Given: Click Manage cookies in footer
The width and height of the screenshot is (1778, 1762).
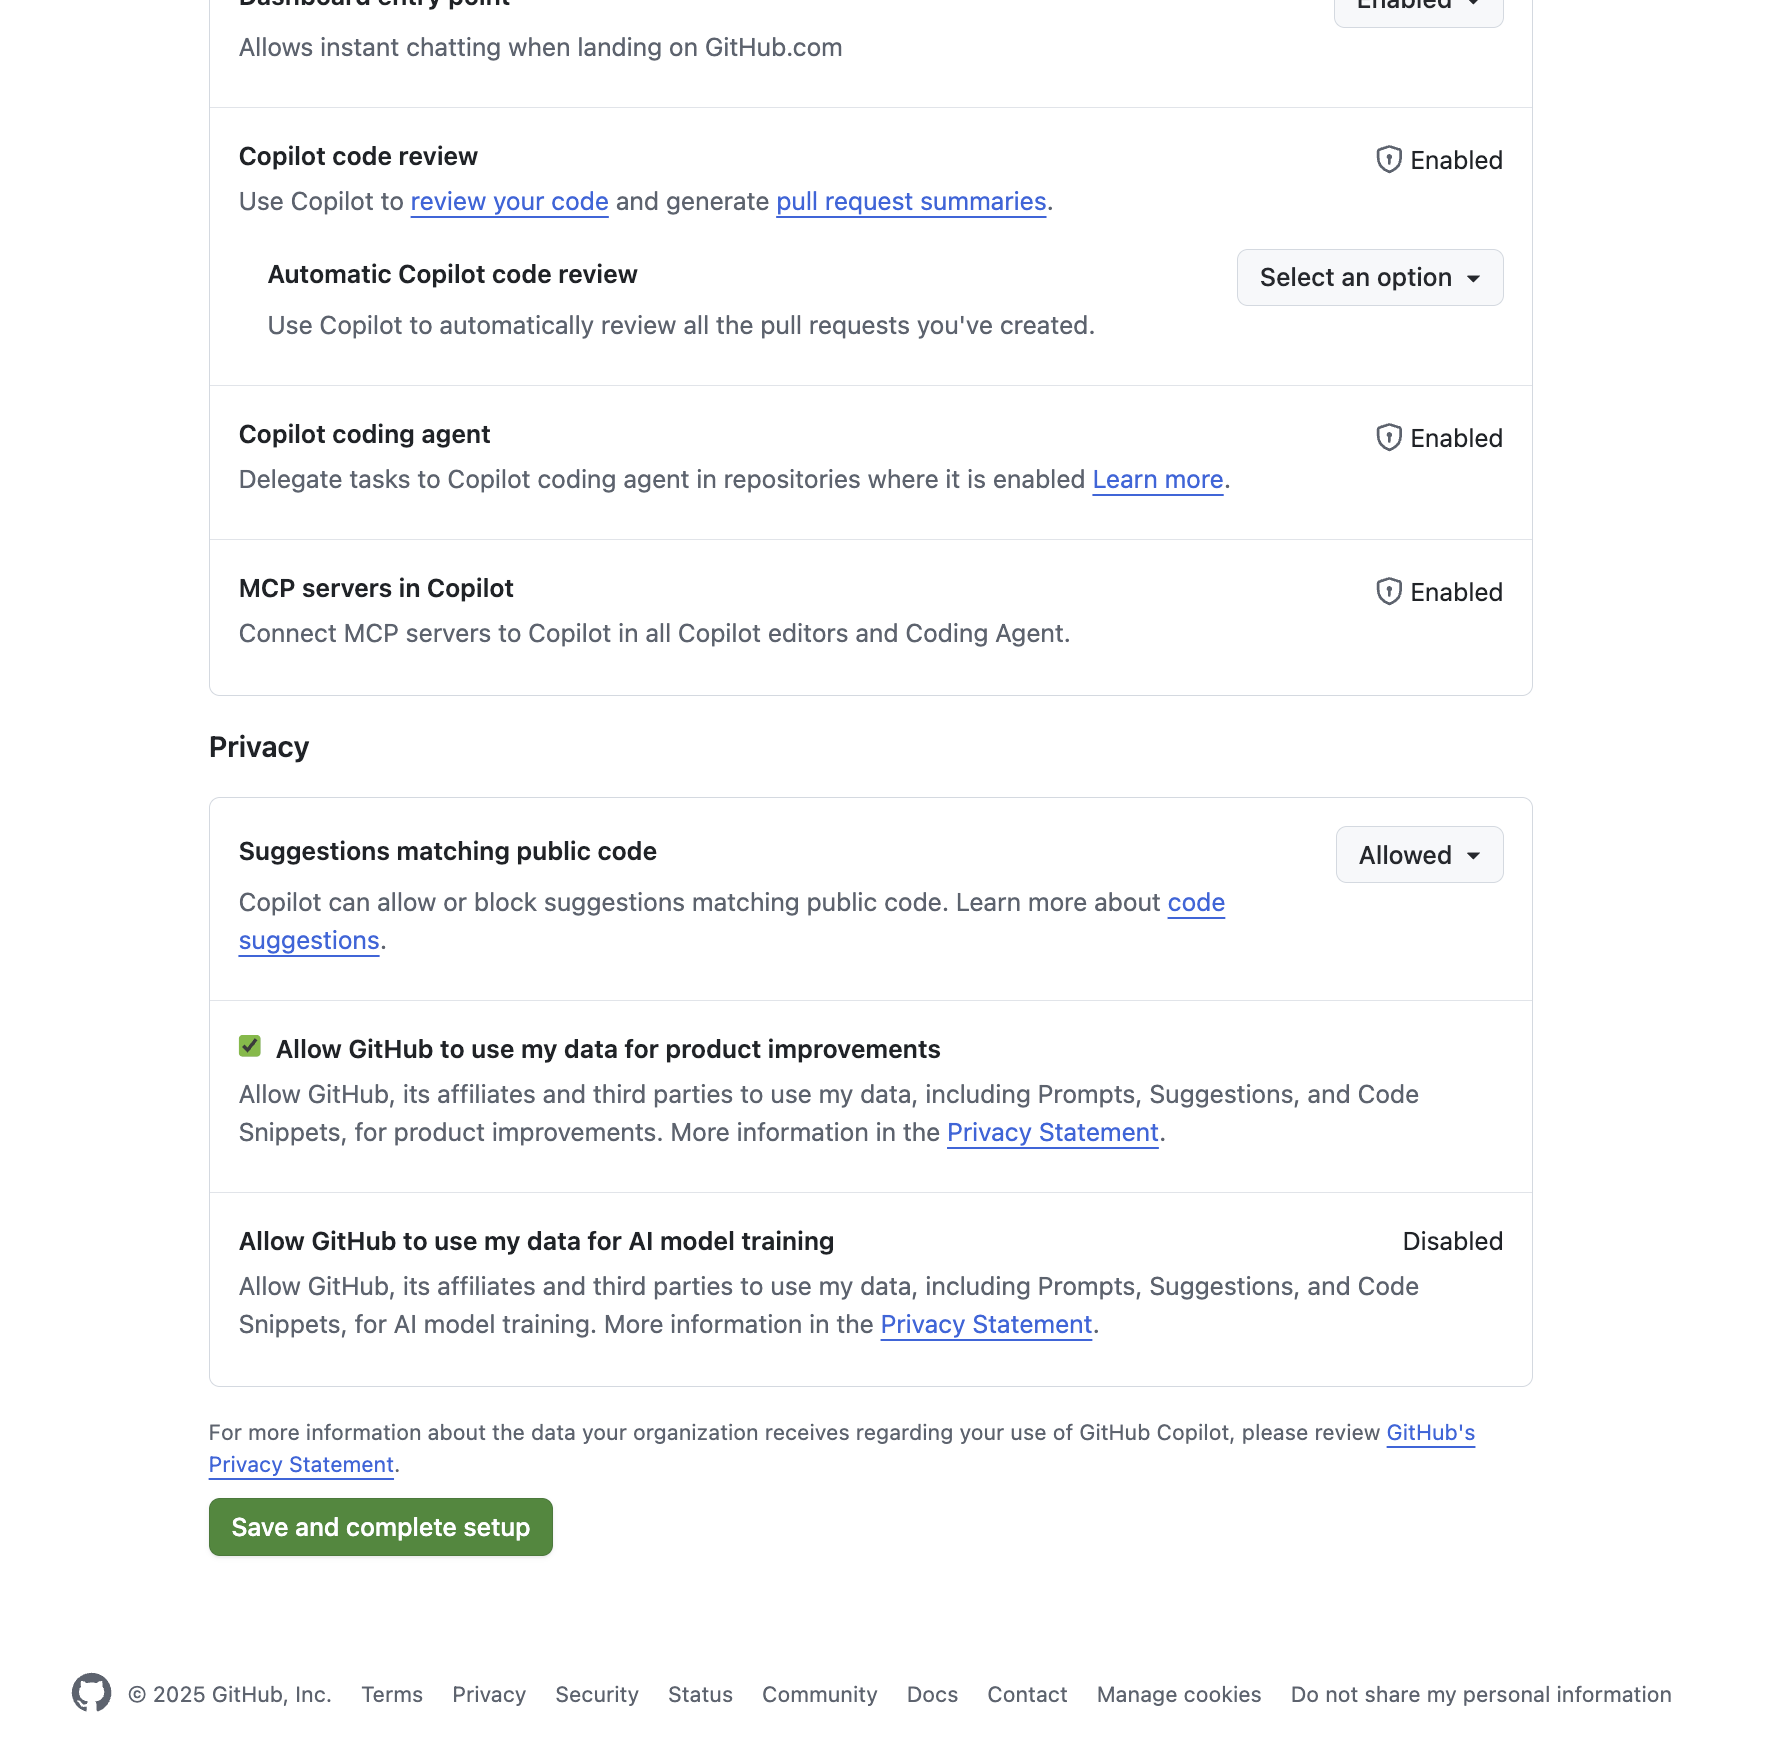Looking at the screenshot, I should pyautogui.click(x=1178, y=1695).
